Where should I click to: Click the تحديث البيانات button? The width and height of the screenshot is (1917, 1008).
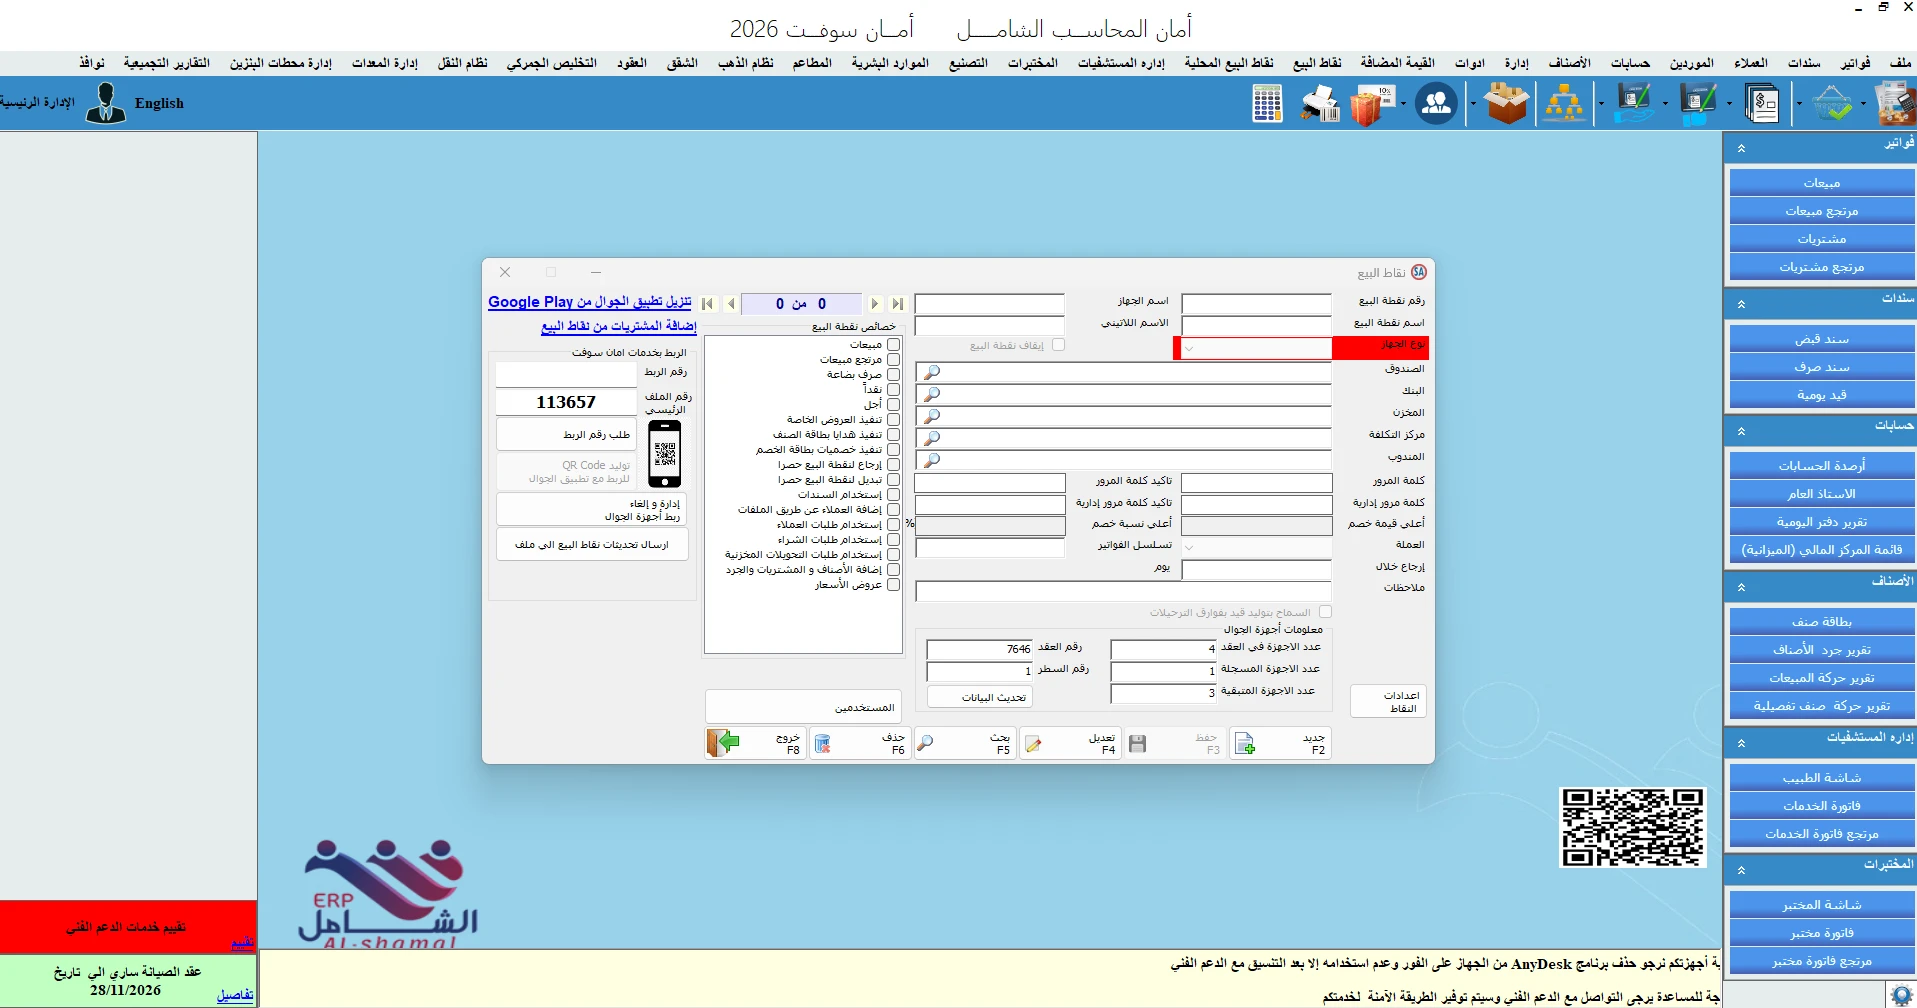coord(980,697)
